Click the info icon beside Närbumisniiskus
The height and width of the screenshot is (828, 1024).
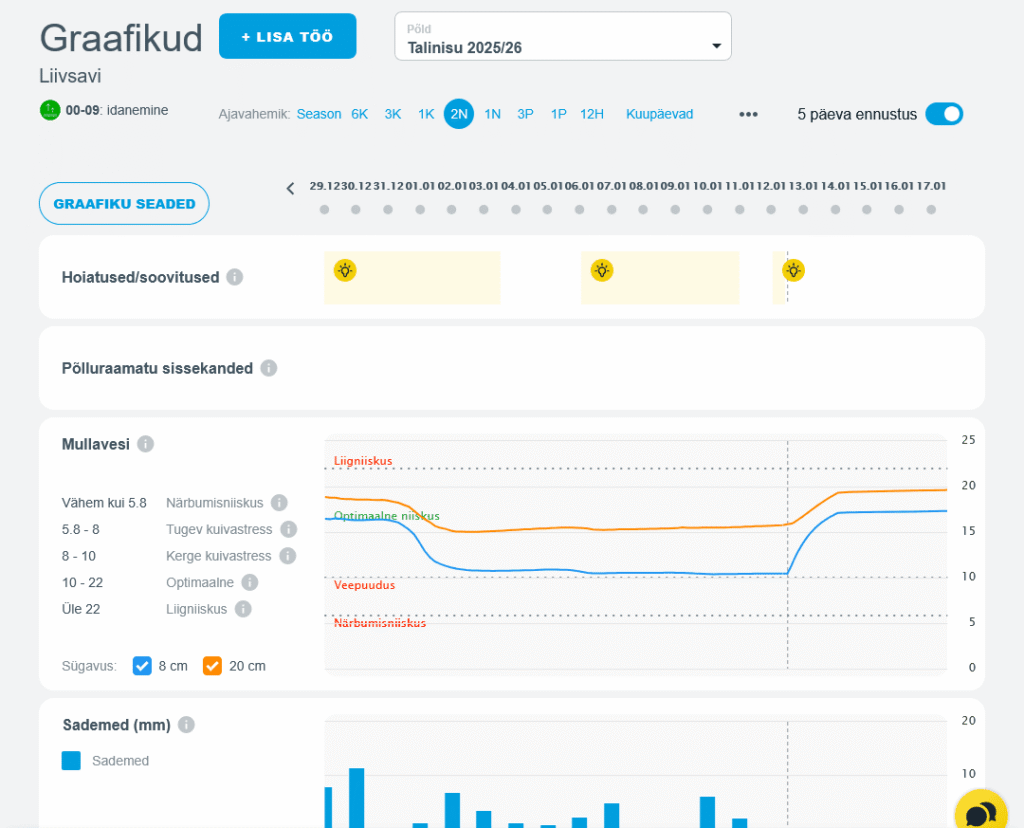279,503
